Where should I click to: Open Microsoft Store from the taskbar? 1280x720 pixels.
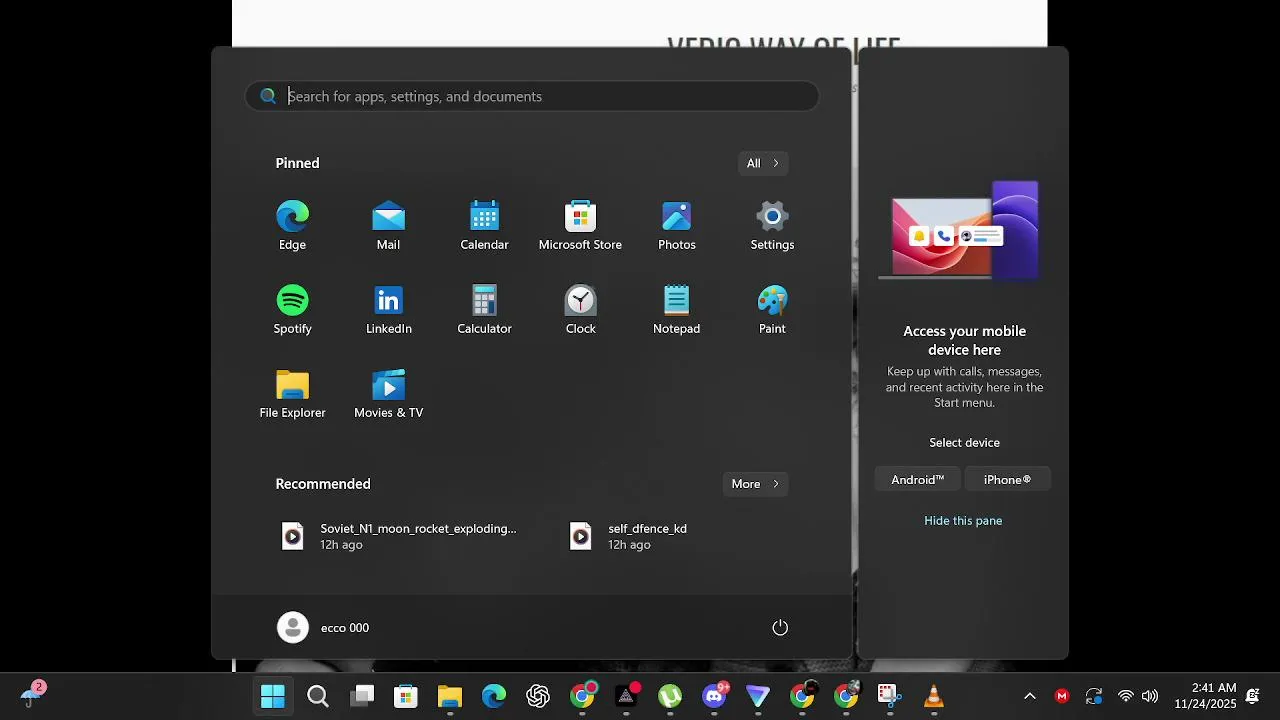click(406, 696)
